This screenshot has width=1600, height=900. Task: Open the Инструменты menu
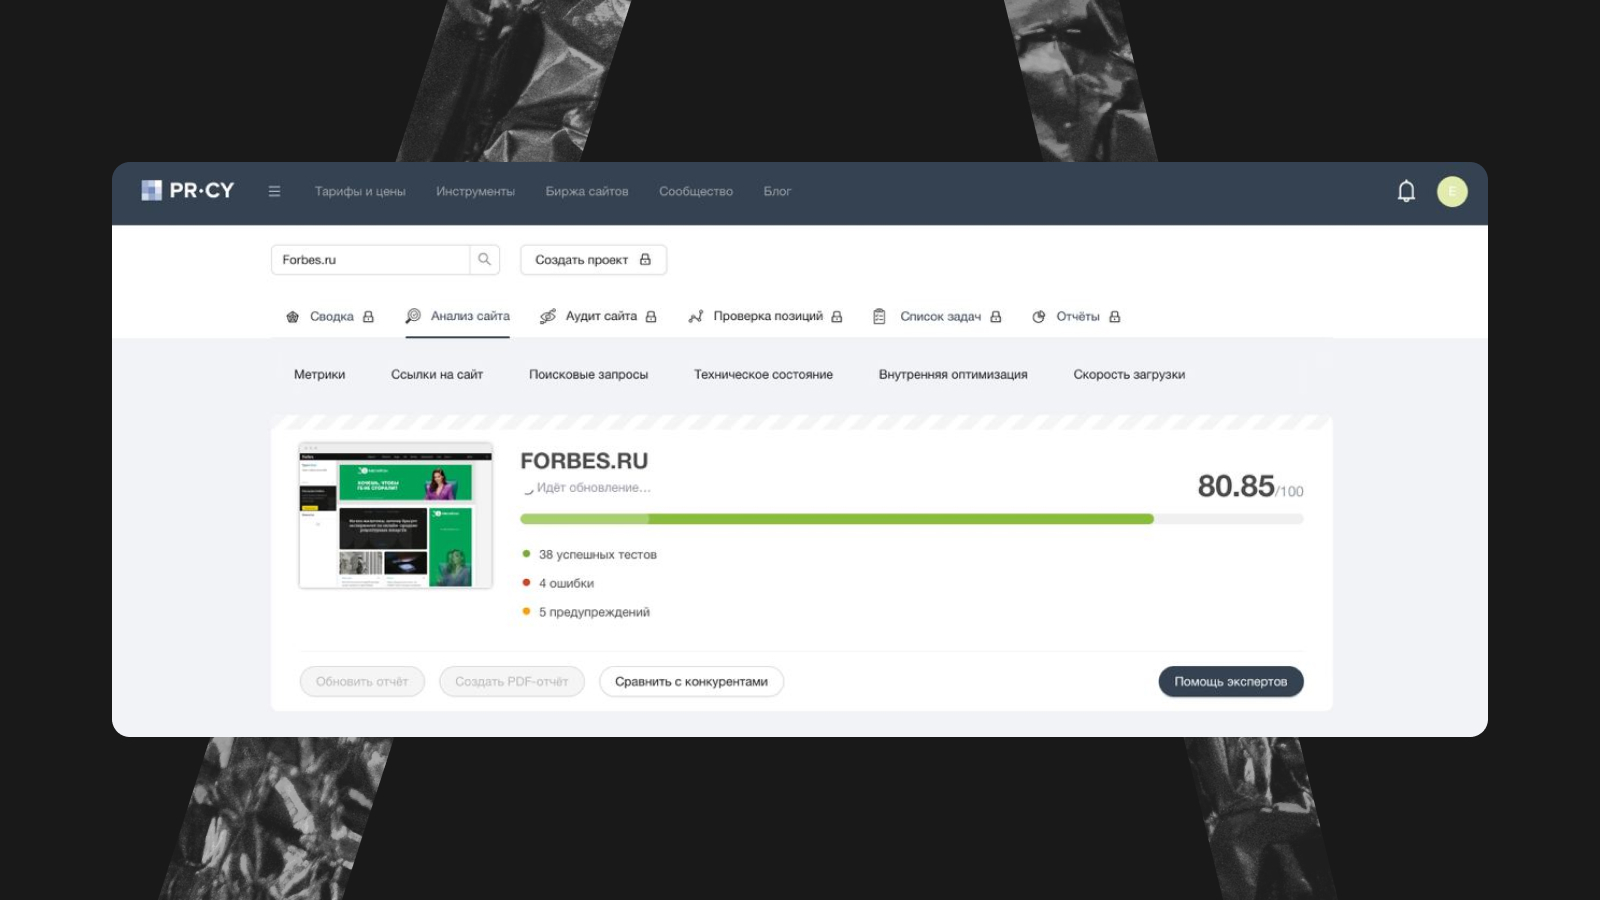[475, 192]
